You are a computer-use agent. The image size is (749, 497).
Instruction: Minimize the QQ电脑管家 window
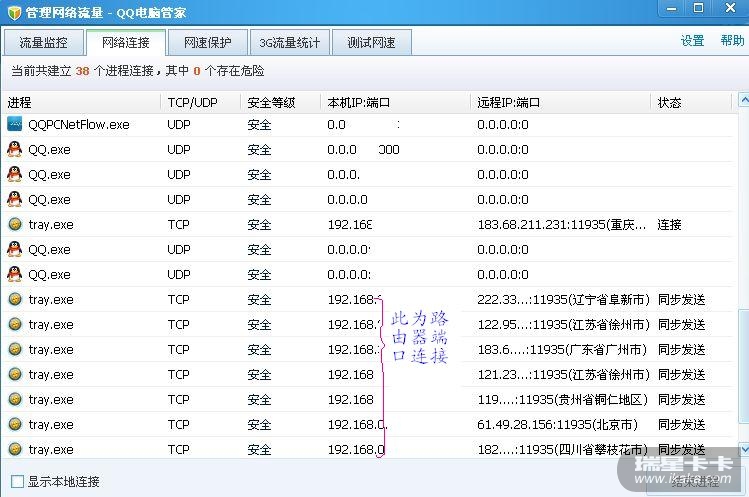tap(672, 9)
